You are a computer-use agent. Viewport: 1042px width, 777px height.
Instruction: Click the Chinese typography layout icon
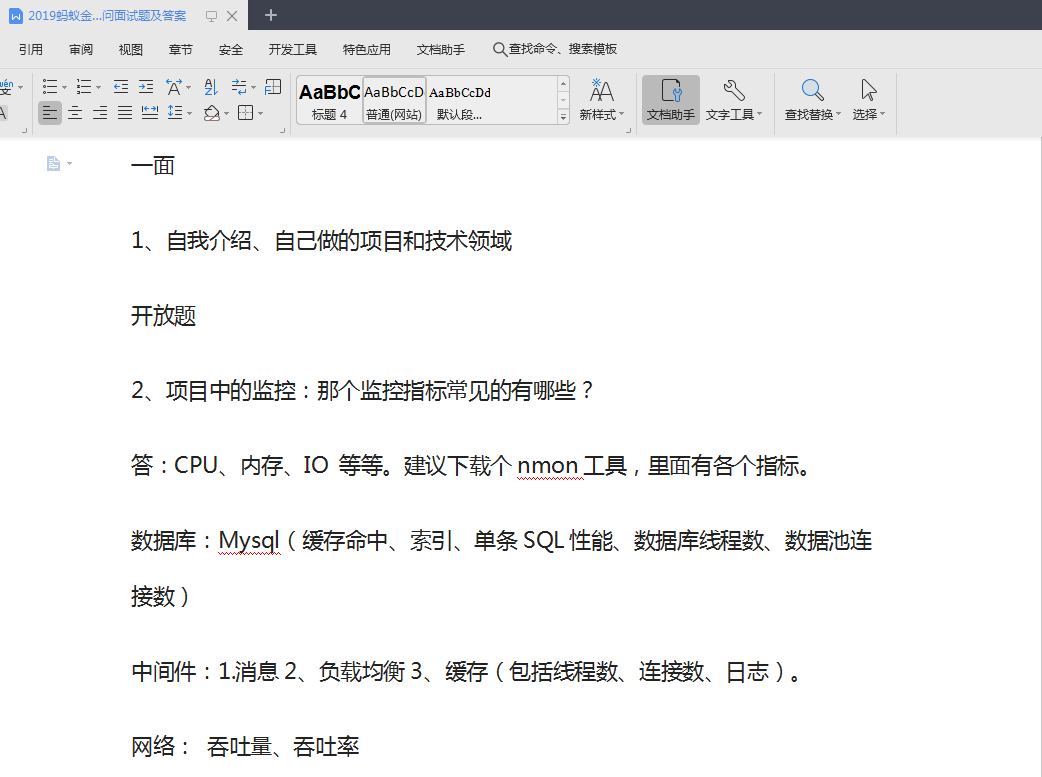point(174,86)
